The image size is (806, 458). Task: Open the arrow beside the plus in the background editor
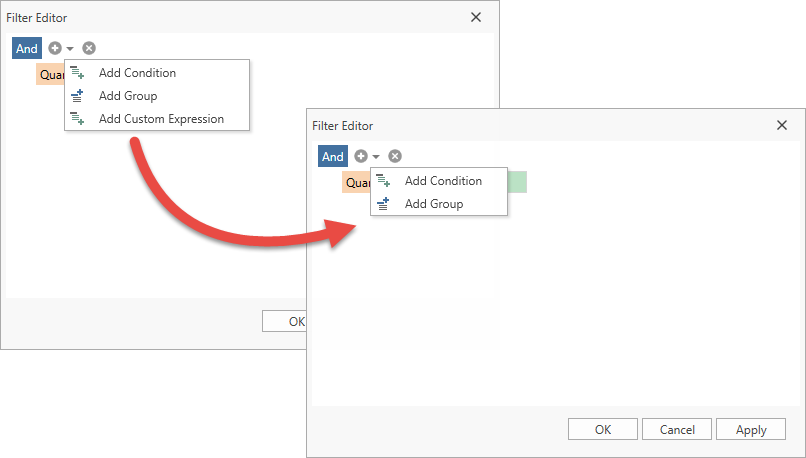[x=70, y=49]
